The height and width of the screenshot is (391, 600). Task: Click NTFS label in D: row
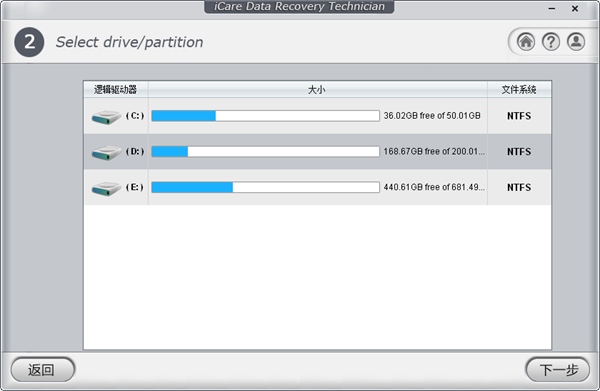pyautogui.click(x=519, y=152)
